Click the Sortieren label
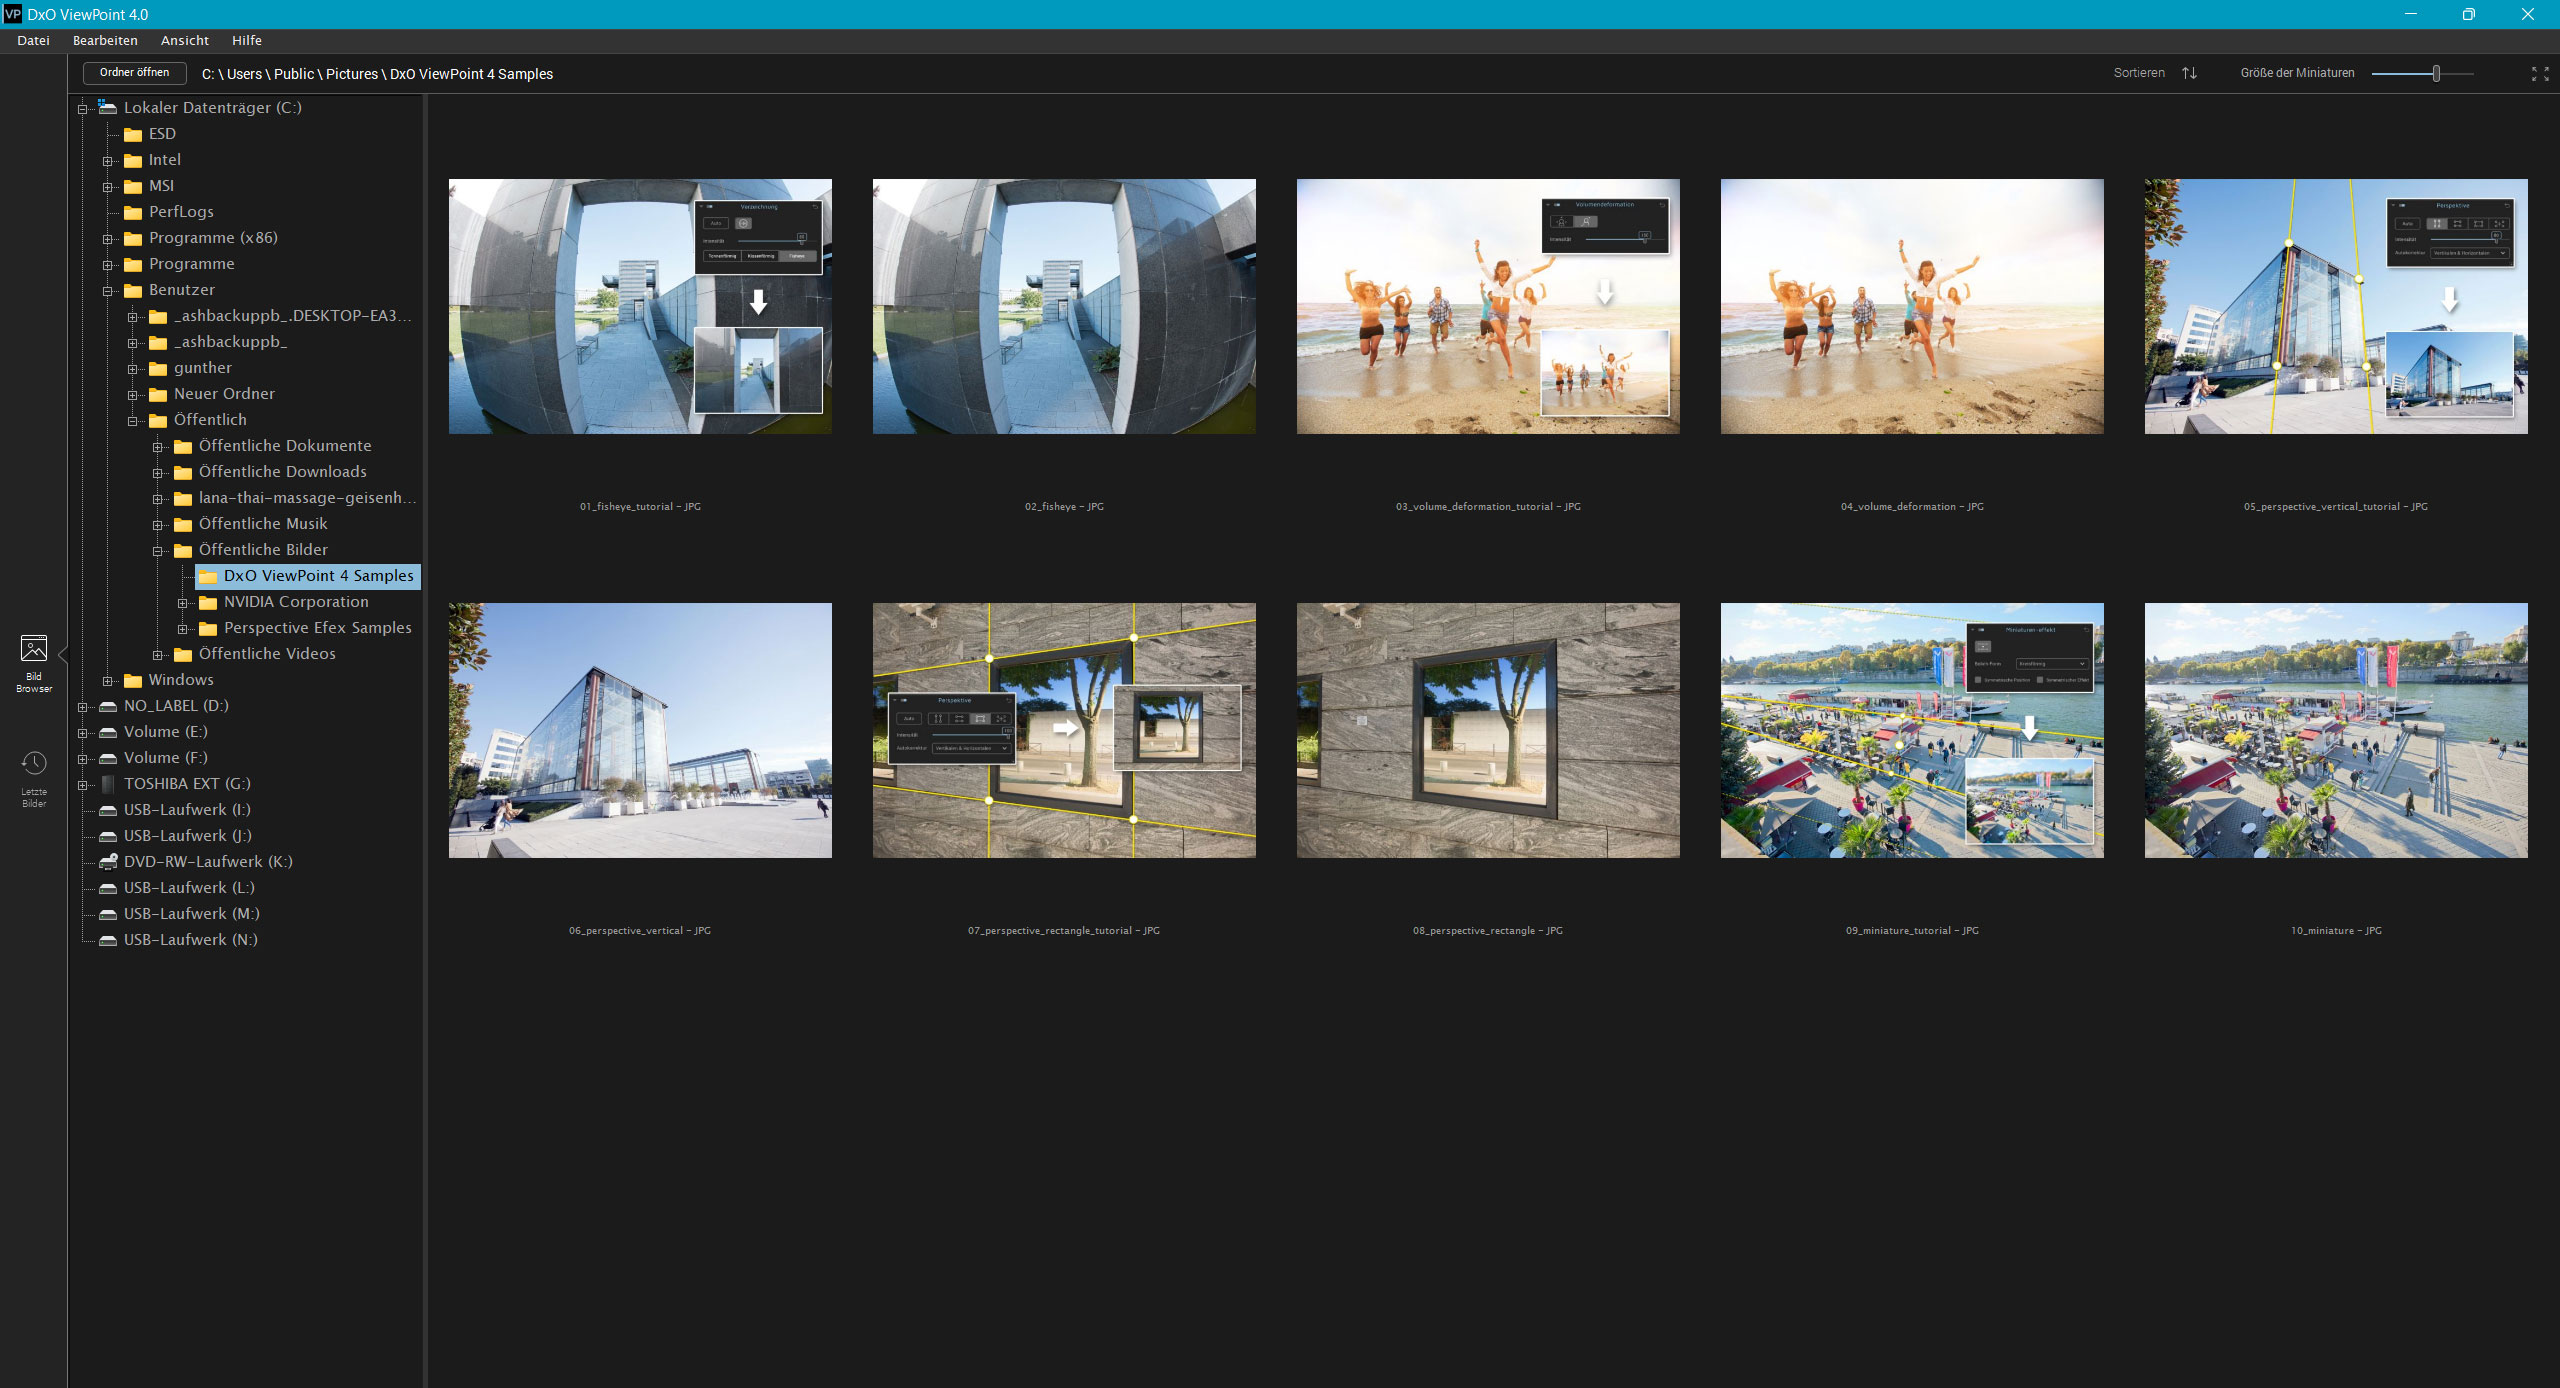Screen dimensions: 2560x1388 coord(2138,73)
